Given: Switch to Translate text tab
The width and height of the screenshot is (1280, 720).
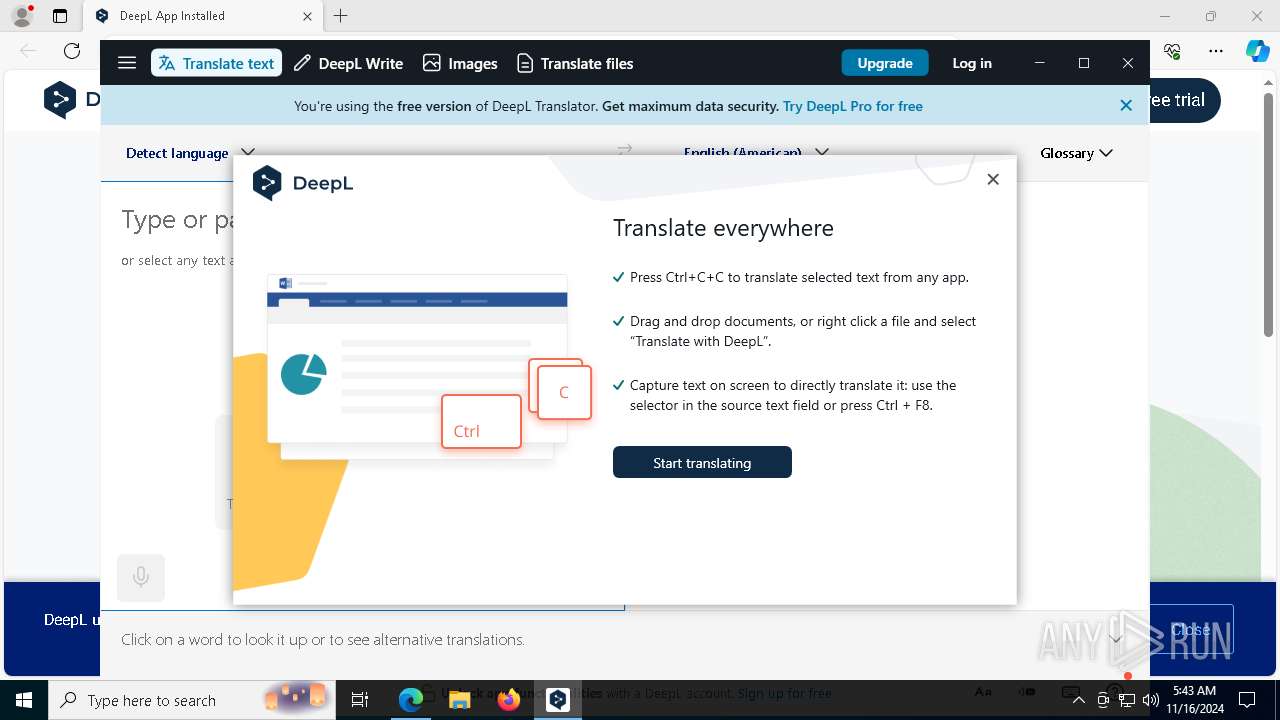Looking at the screenshot, I should (216, 63).
